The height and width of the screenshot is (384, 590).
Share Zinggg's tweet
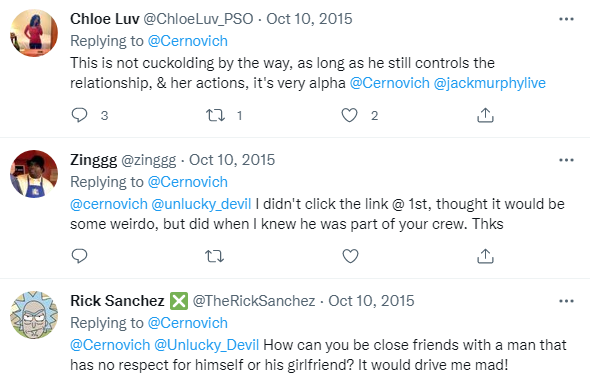click(x=485, y=256)
